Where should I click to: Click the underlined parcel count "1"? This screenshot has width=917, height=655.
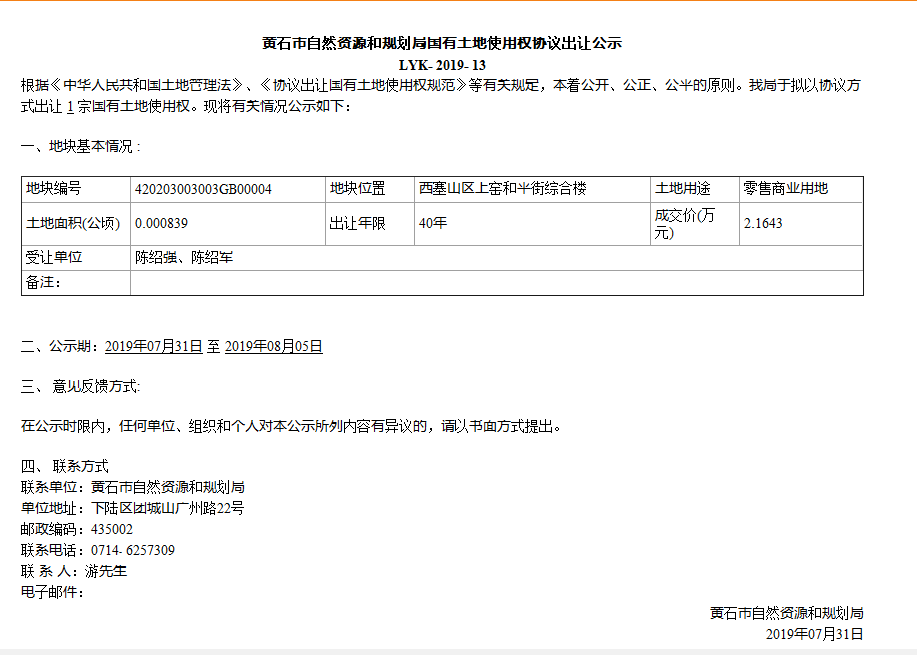pyautogui.click(x=69, y=107)
